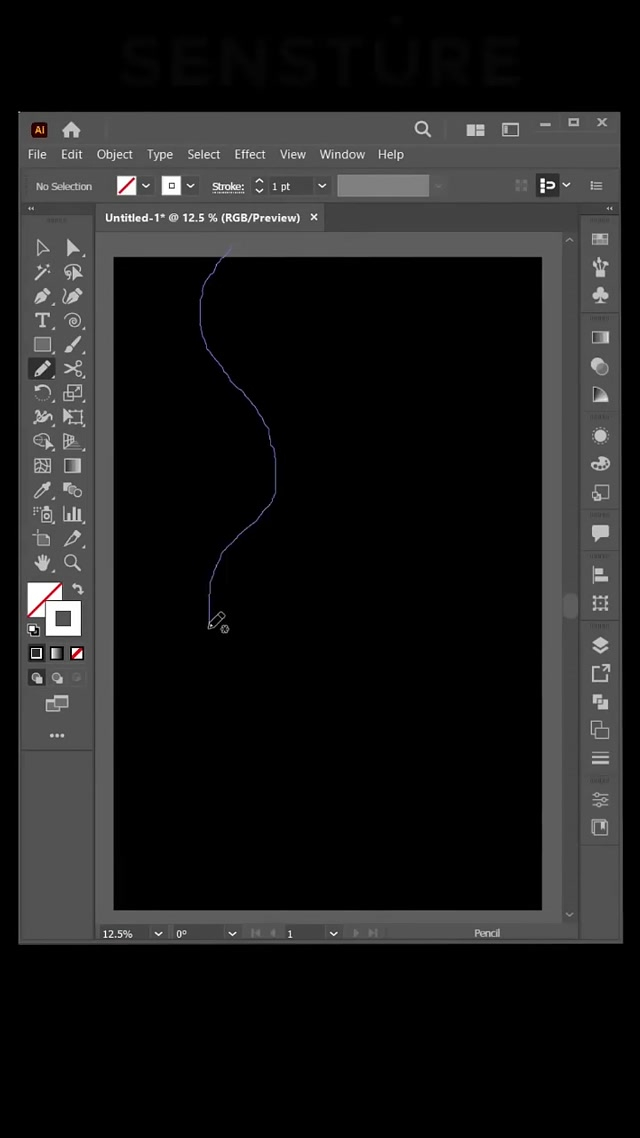The width and height of the screenshot is (640, 1138).
Task: Pick the Magic Wand tool
Action: coord(42,272)
